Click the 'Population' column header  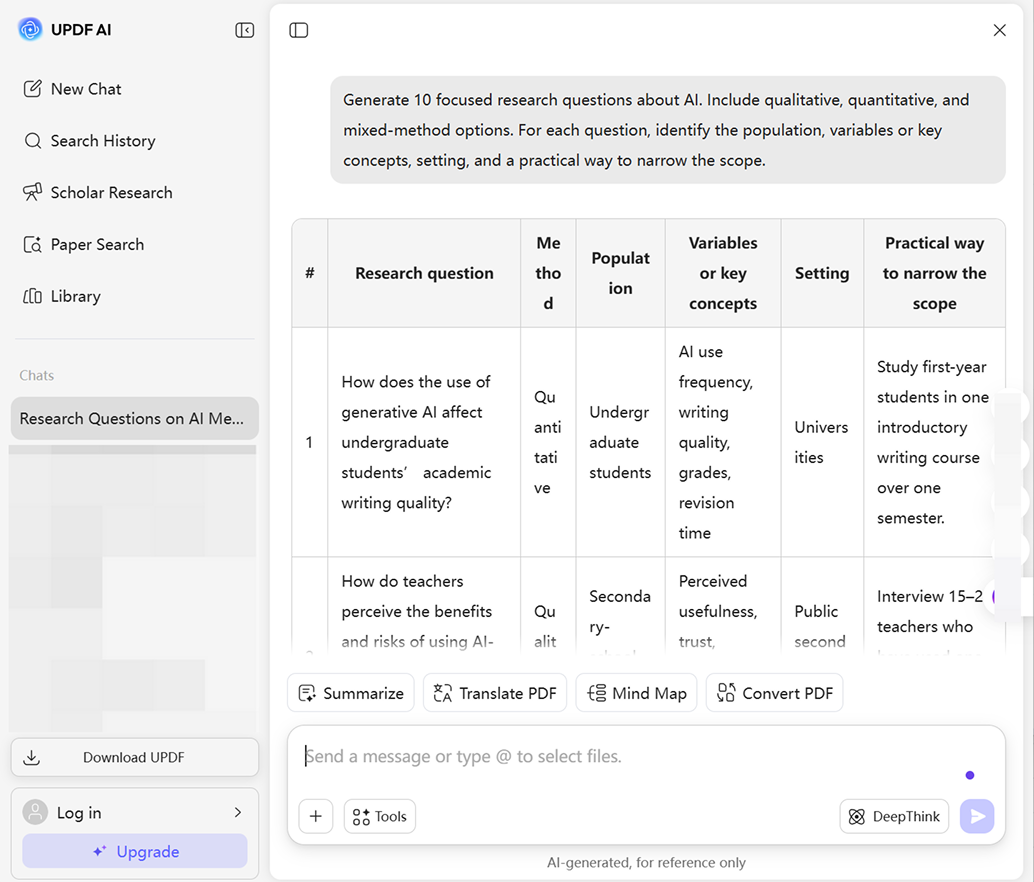coord(621,273)
